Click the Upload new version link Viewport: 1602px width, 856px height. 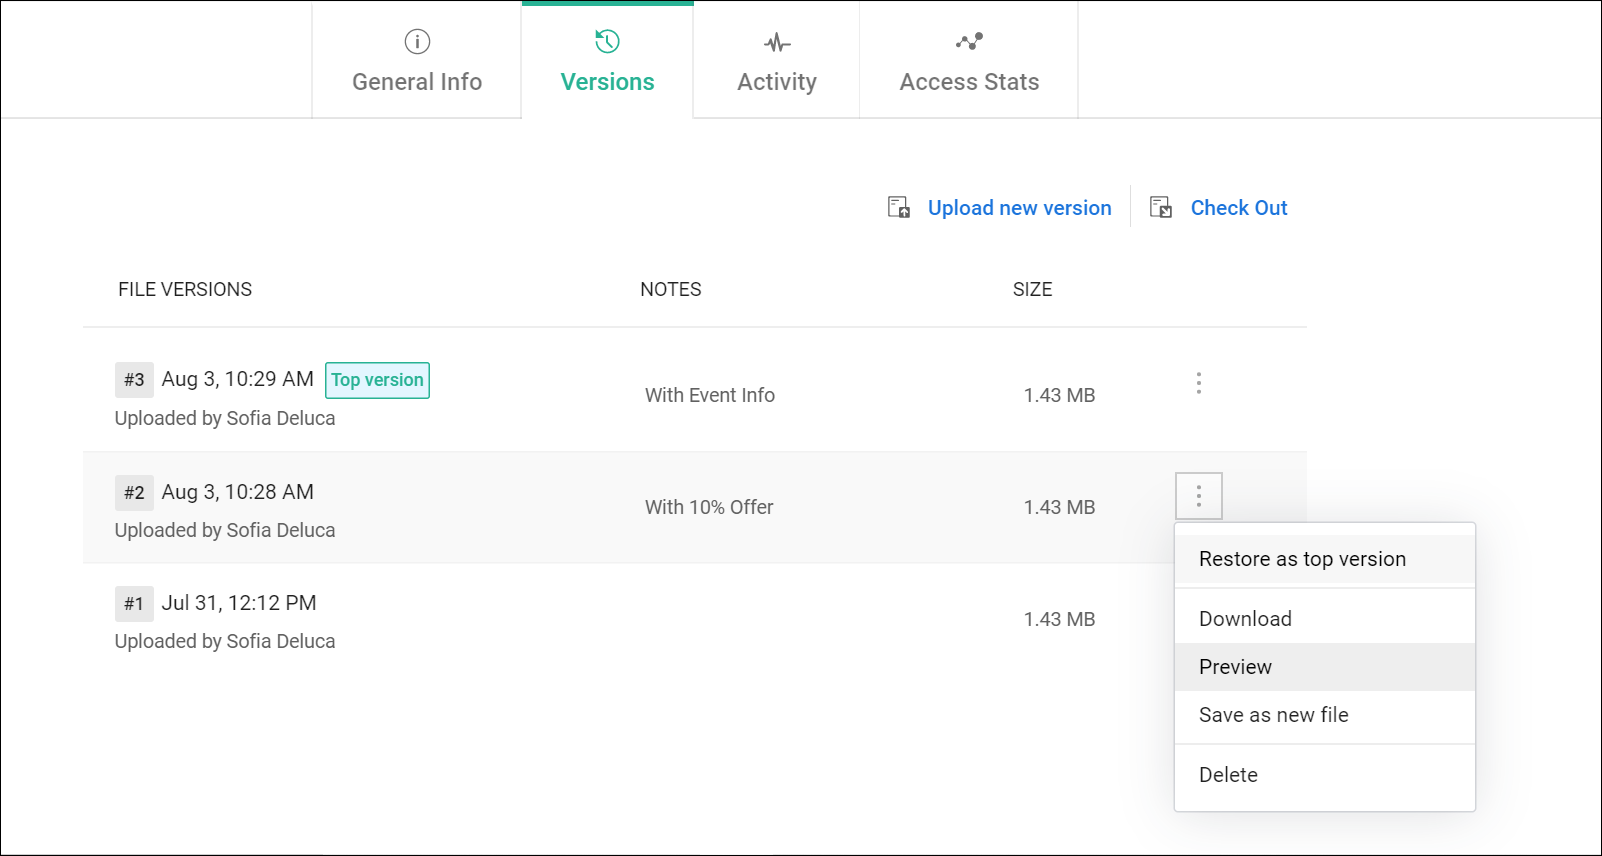(1019, 208)
